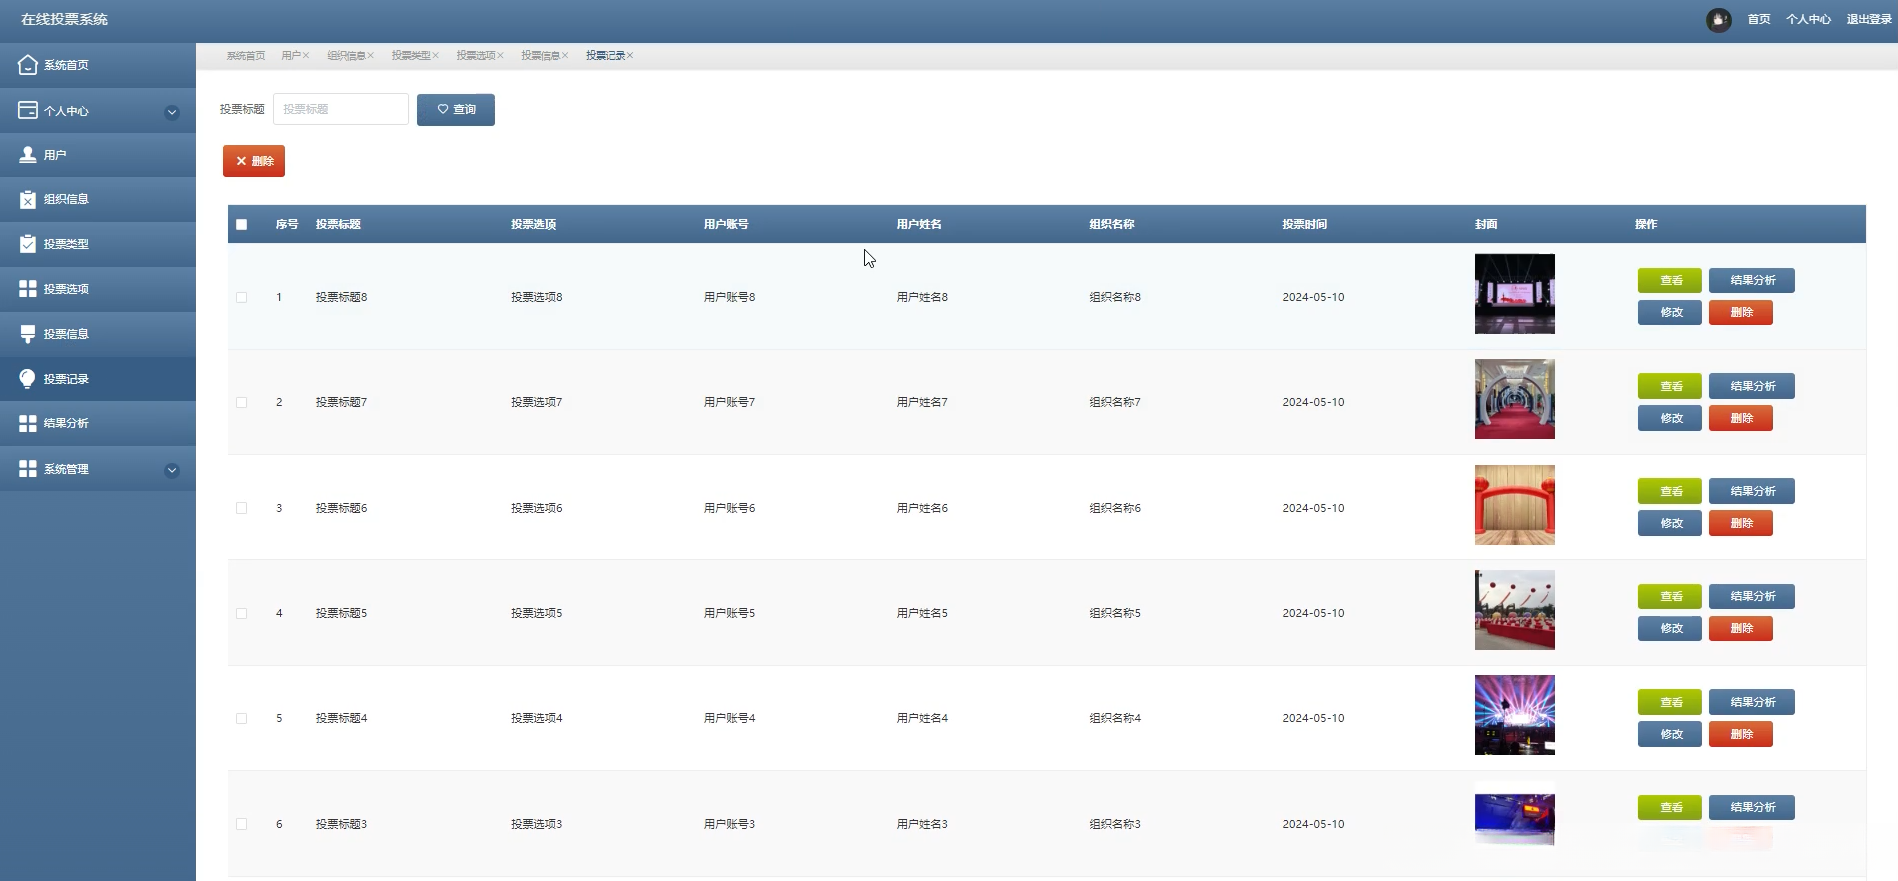The width and height of the screenshot is (1898, 881).
Task: Click the grid icon beside 投票选项
Action: point(28,289)
